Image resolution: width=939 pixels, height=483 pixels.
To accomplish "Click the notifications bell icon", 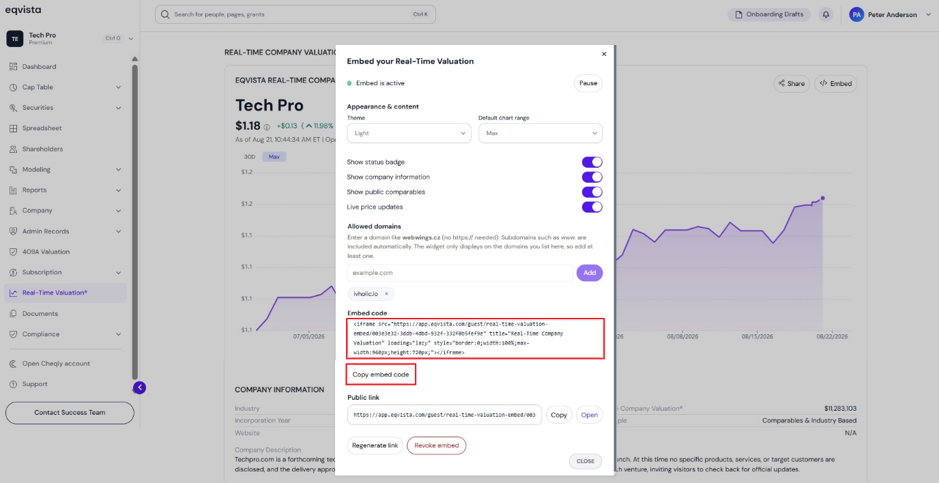I will 826,14.
